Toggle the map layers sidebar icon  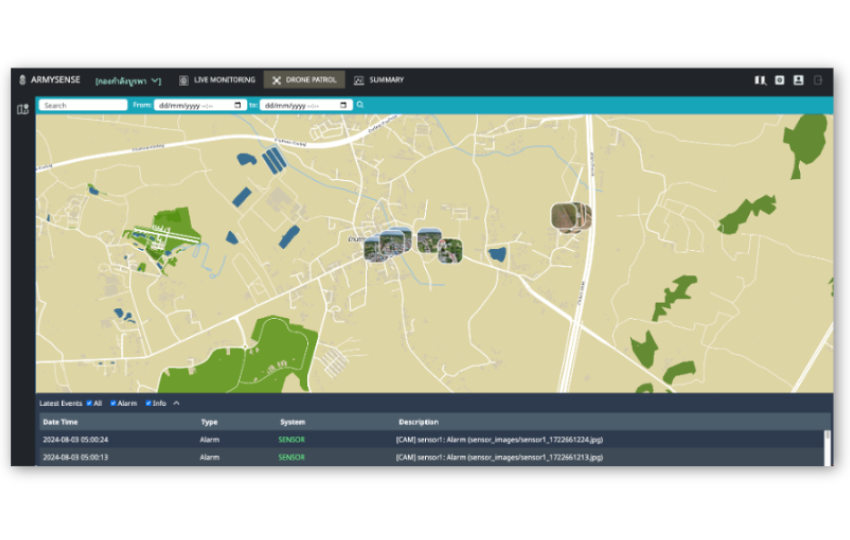coord(22,109)
